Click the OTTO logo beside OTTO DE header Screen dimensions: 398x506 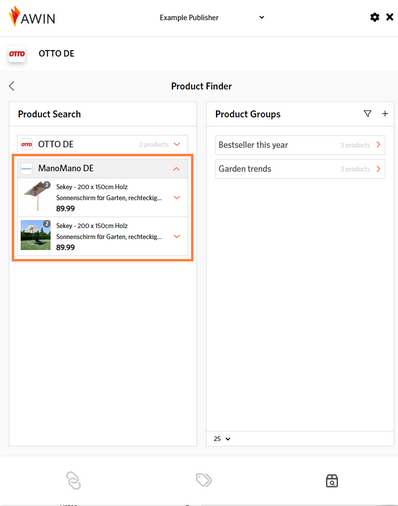(x=17, y=54)
